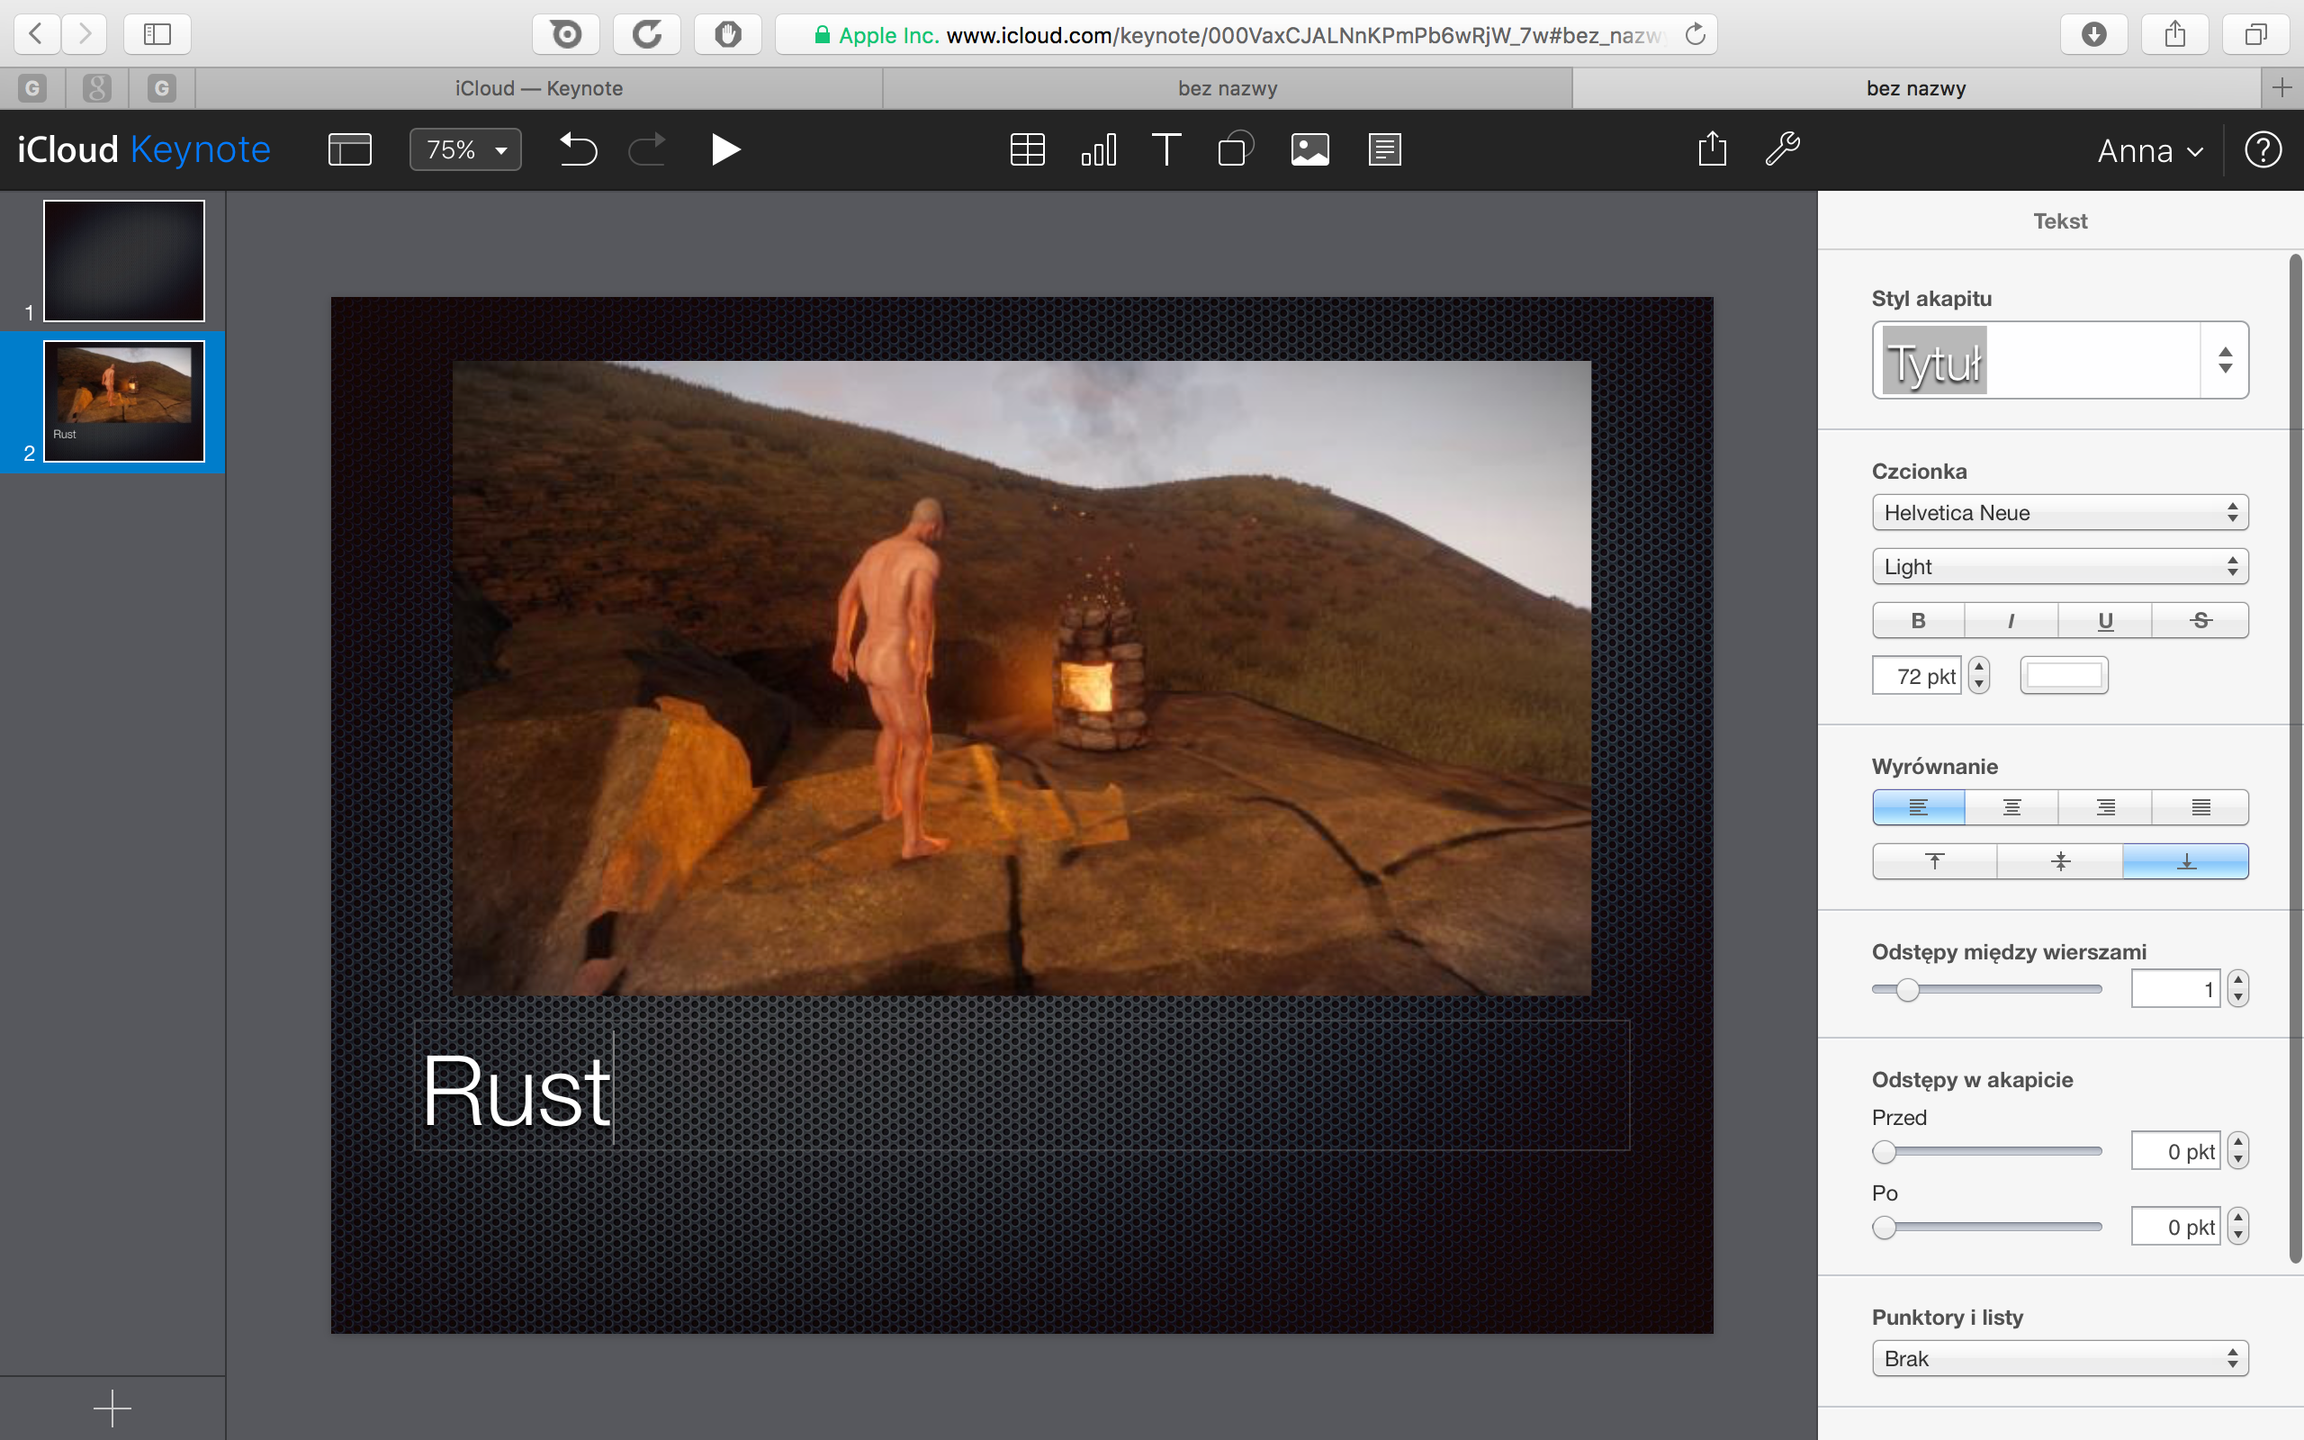Adjust the Przed paragraph spacing stepper
2304x1440 pixels.
(2238, 1151)
